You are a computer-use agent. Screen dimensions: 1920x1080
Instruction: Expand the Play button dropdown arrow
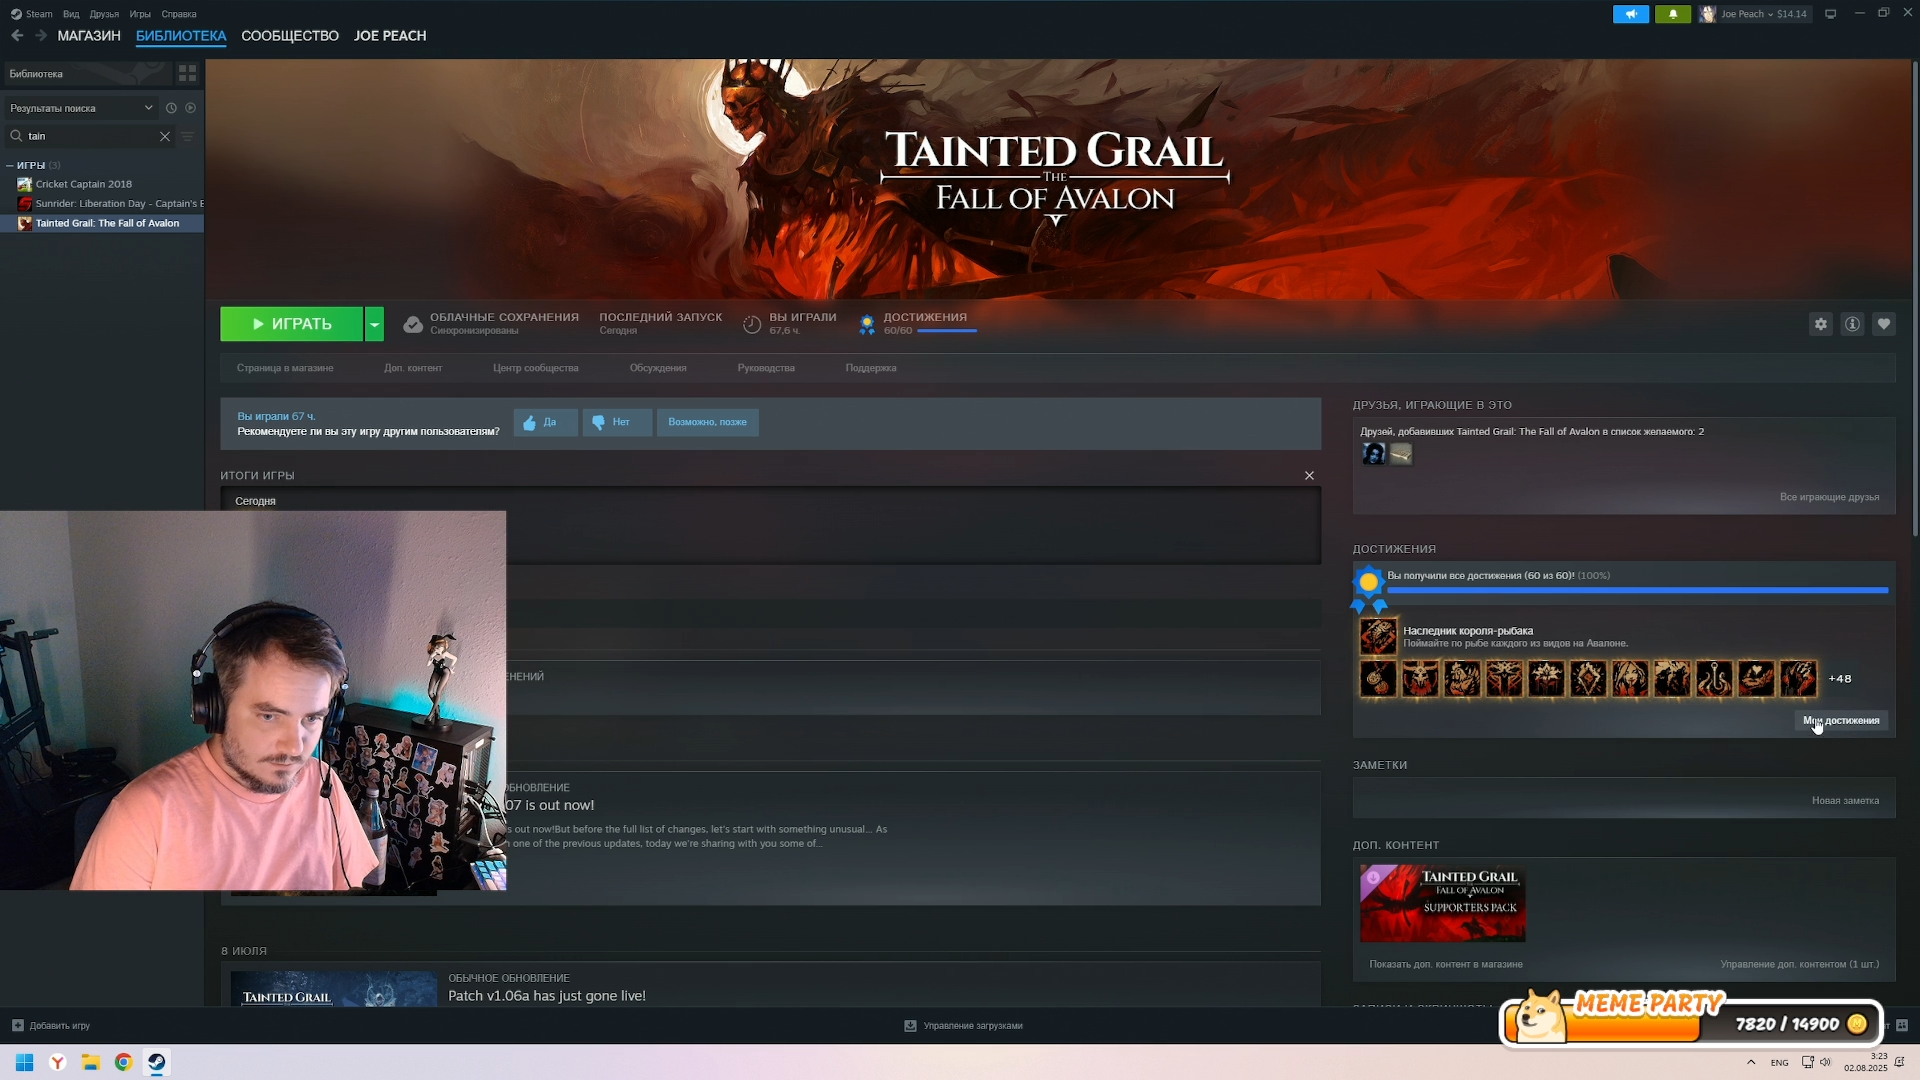pos(374,324)
